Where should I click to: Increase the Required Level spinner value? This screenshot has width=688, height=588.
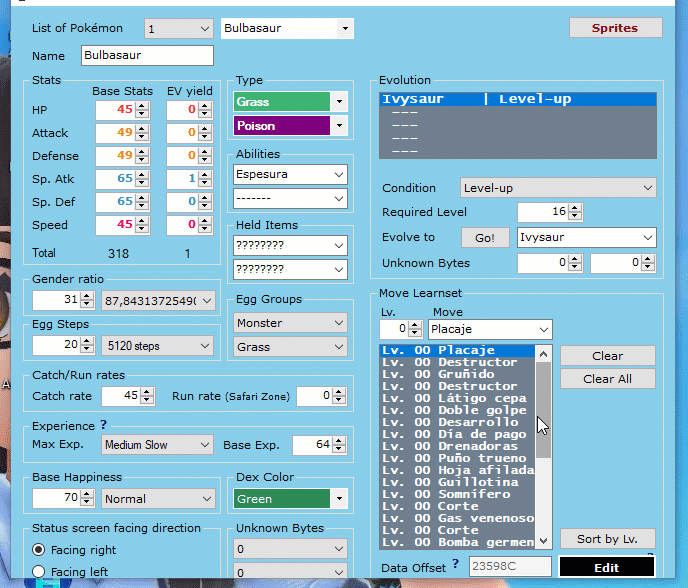pos(576,208)
